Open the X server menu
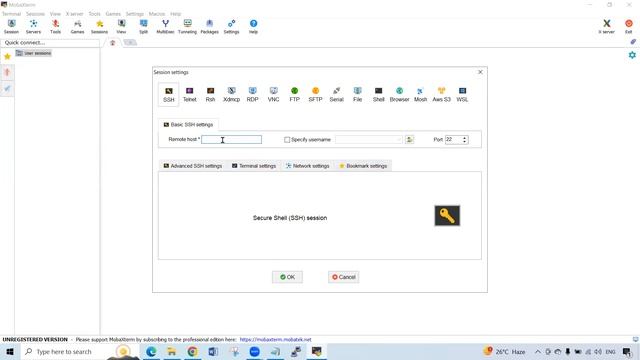This screenshot has width=640, height=360. point(75,14)
